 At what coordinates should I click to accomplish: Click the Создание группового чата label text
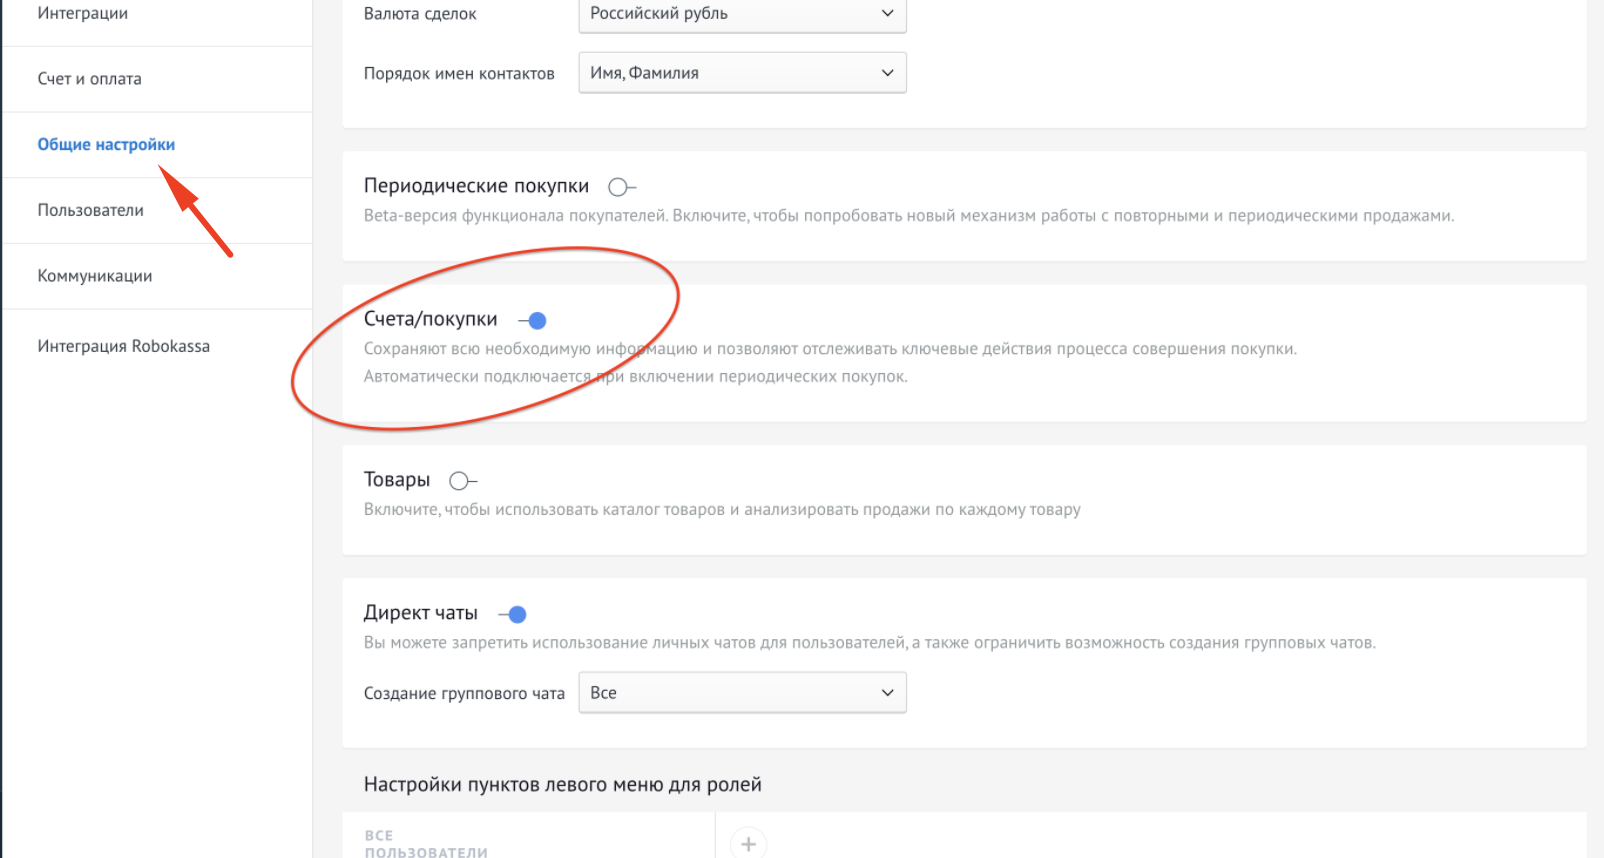pos(464,694)
